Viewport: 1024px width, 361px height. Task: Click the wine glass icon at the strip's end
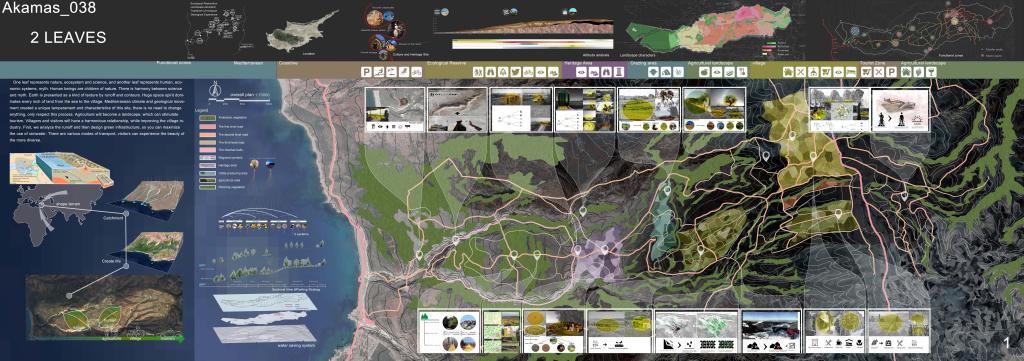point(931,72)
